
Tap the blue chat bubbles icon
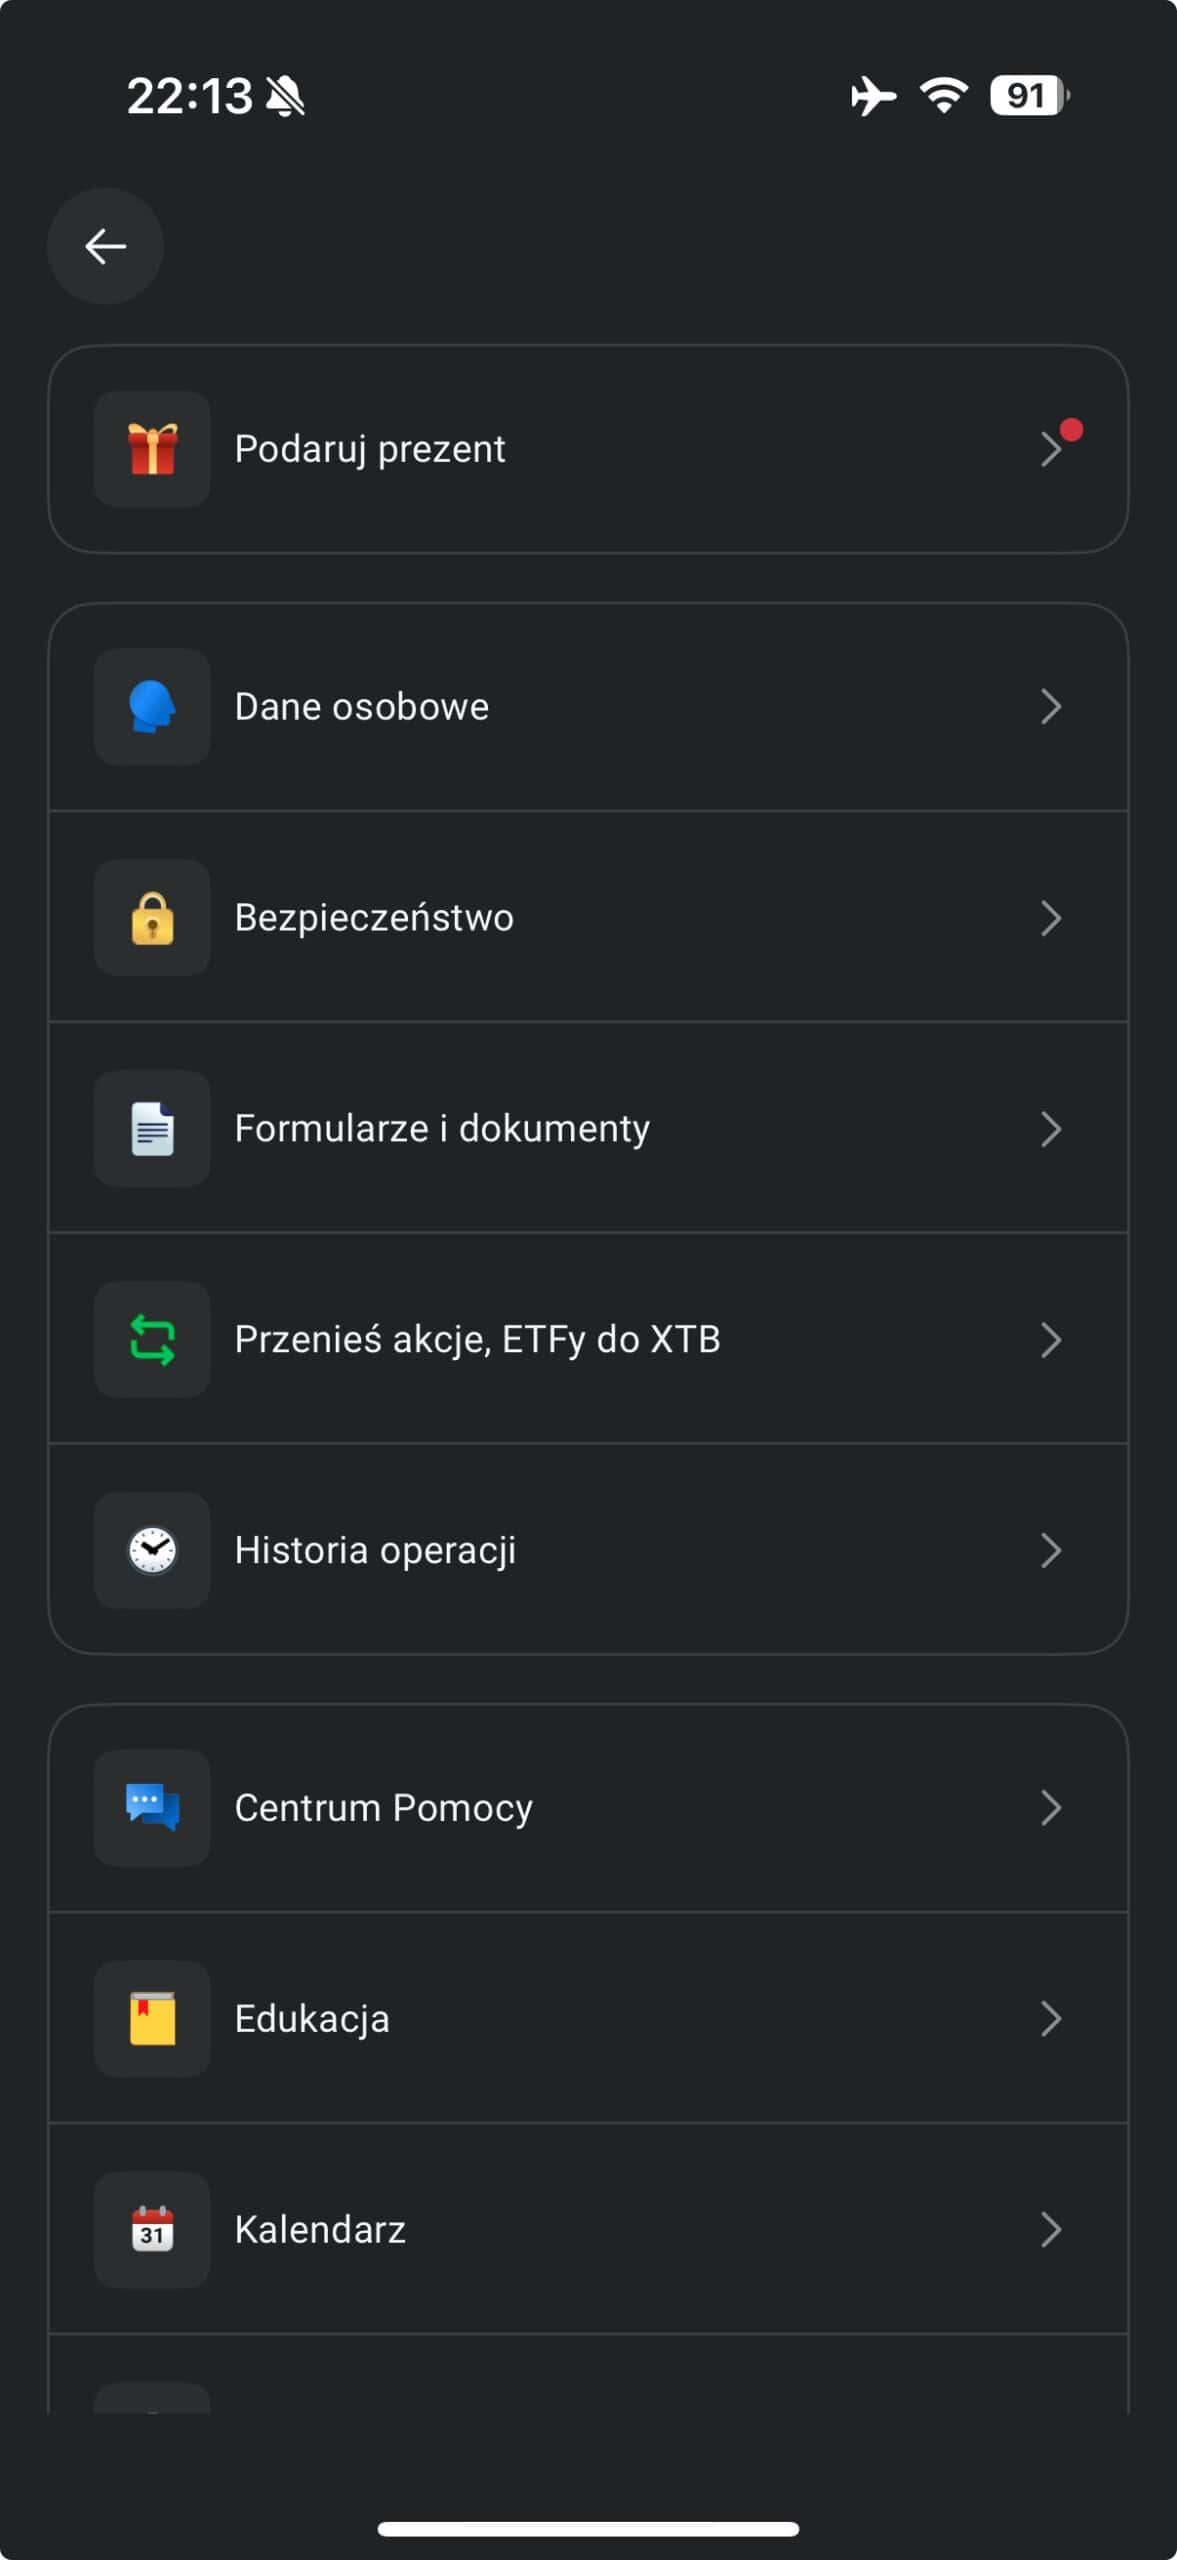tap(152, 1808)
